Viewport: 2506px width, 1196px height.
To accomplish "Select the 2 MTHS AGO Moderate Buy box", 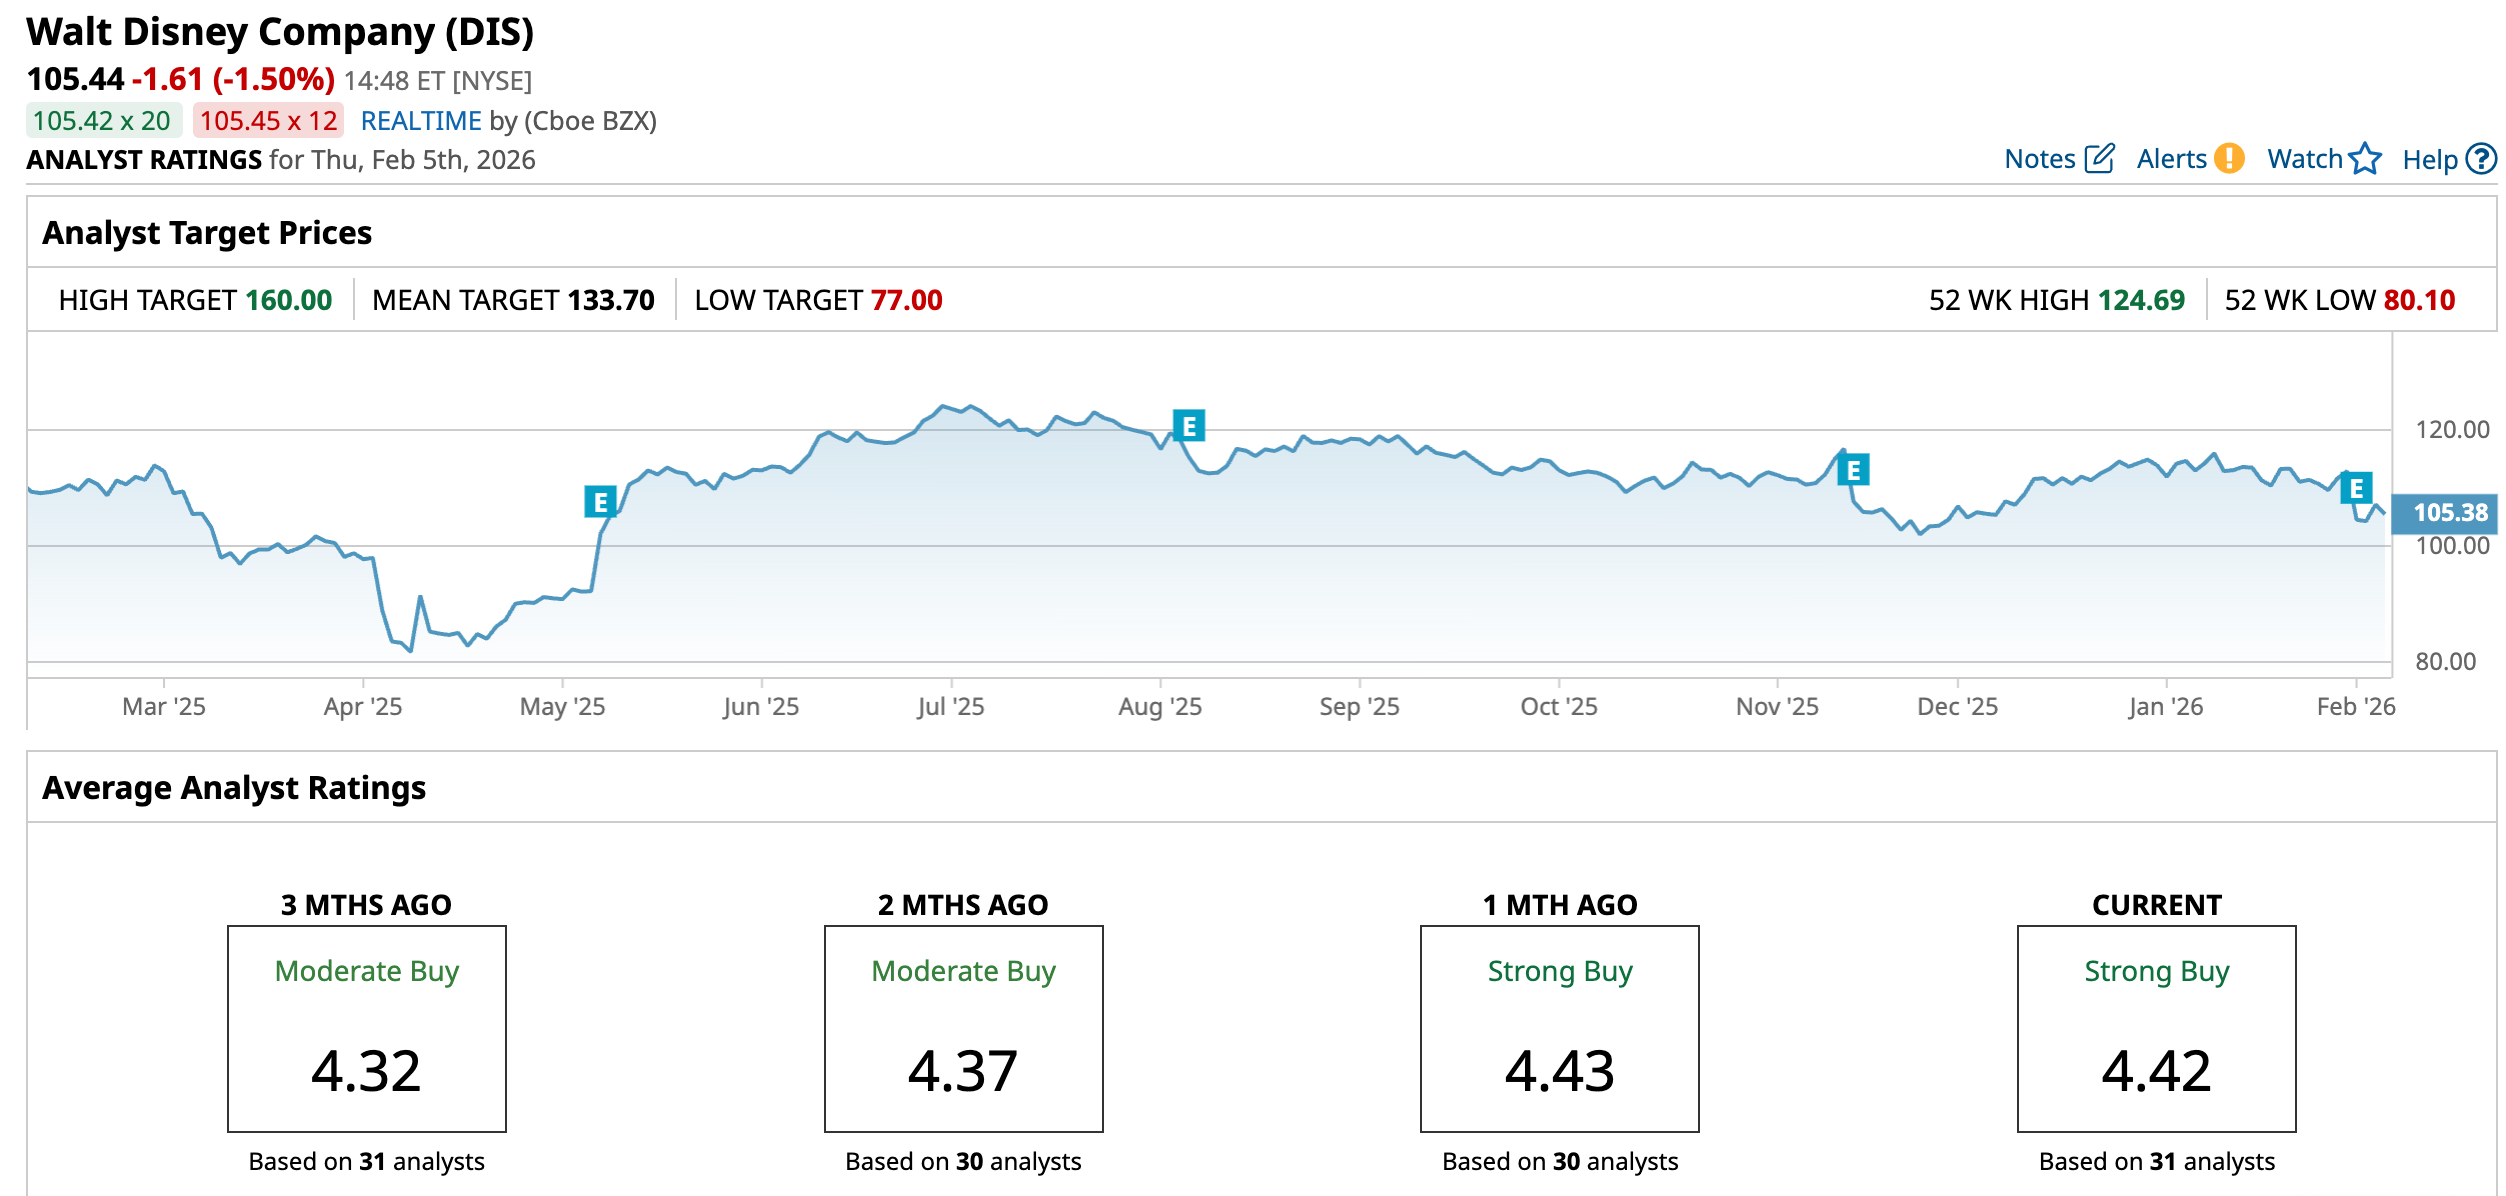I will click(963, 1029).
